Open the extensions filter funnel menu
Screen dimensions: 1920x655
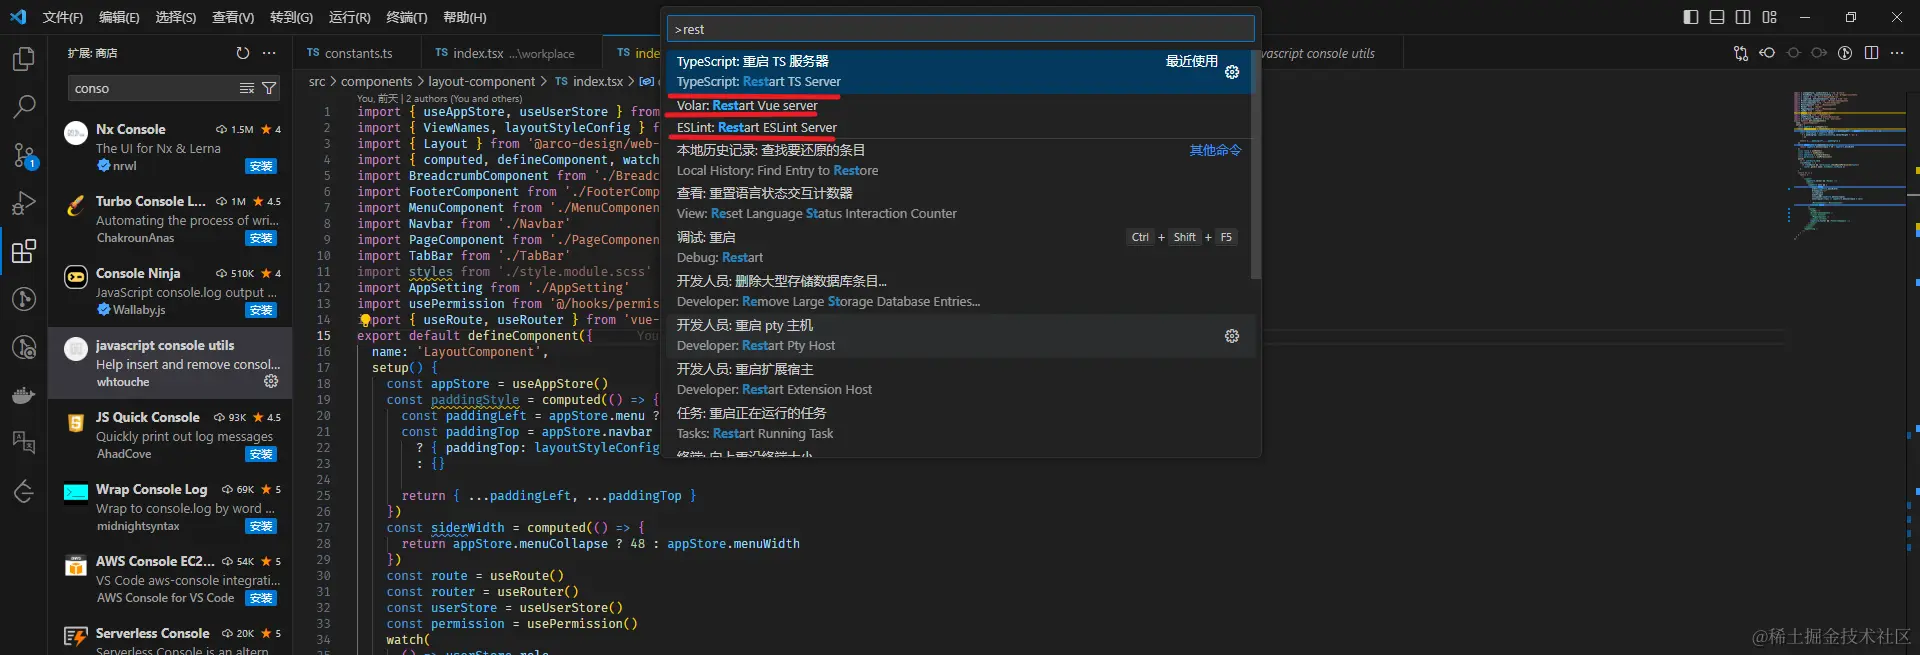pyautogui.click(x=269, y=88)
